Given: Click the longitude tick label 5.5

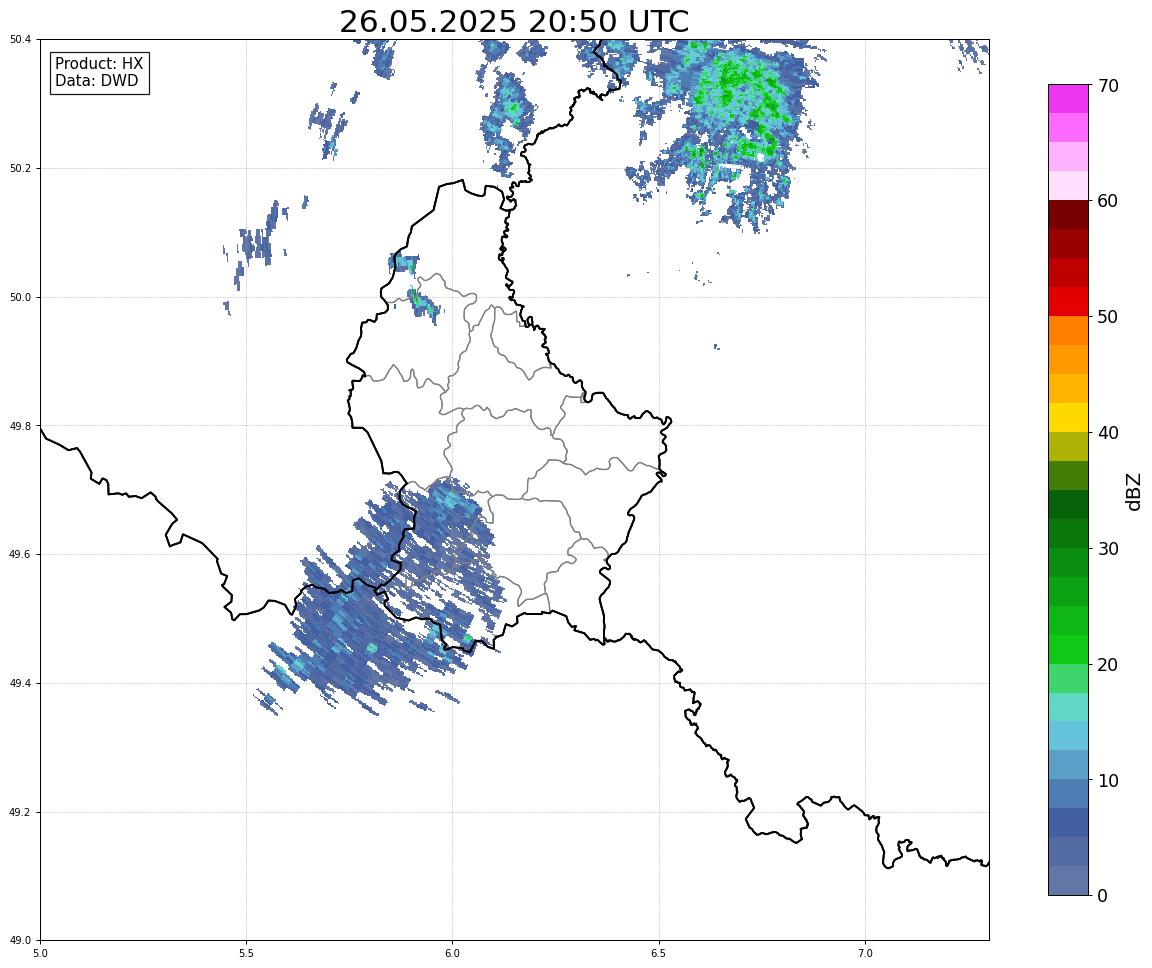Looking at the screenshot, I should 246,953.
